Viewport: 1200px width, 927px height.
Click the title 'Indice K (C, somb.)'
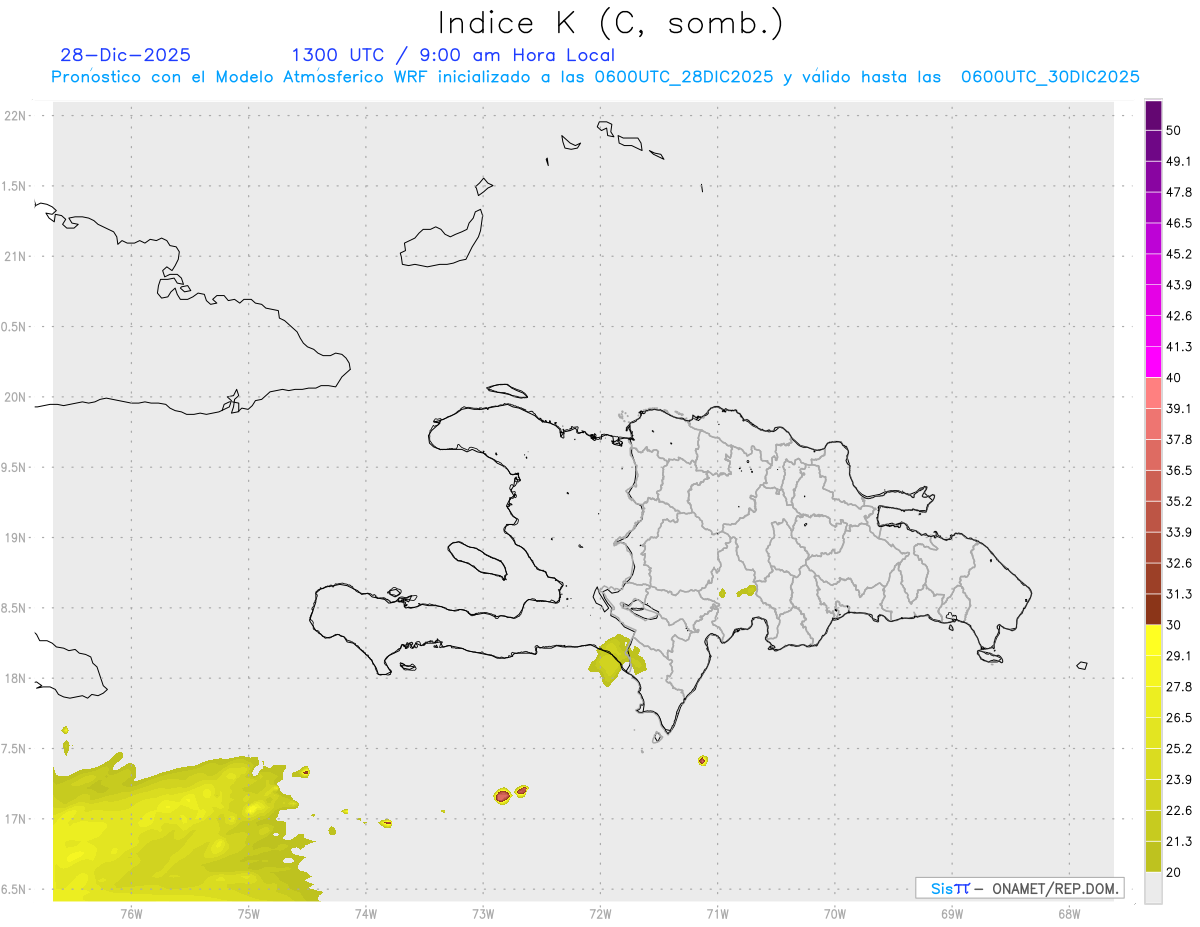point(611,24)
